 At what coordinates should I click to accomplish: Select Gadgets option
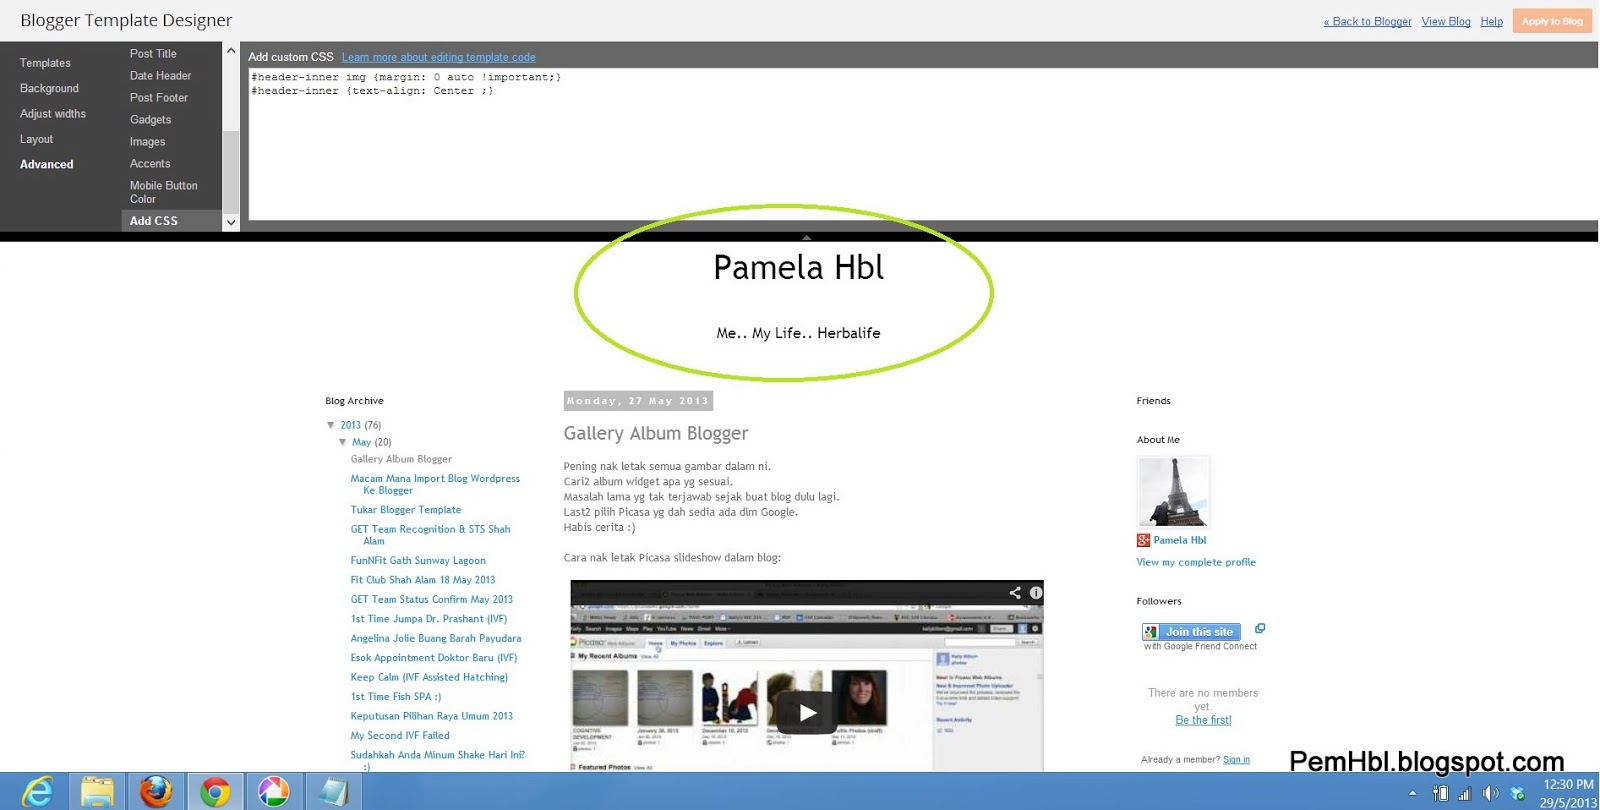[x=150, y=120]
